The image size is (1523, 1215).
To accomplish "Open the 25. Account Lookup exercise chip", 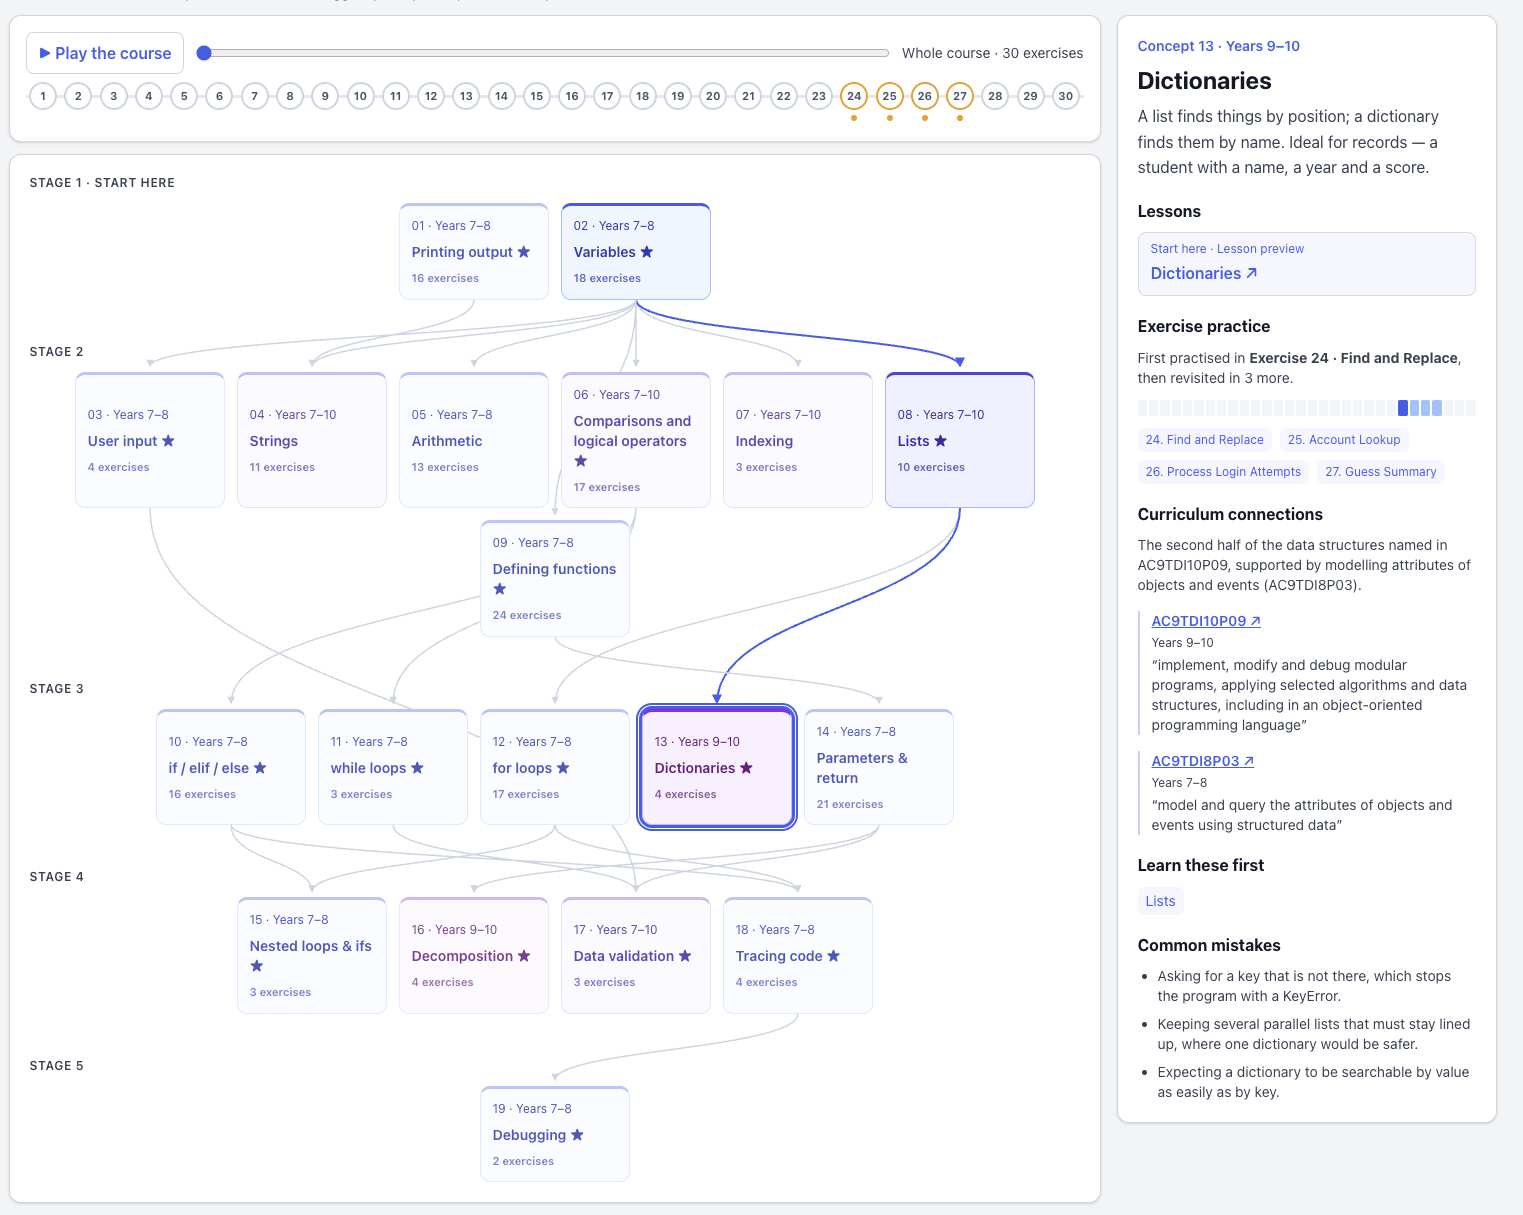I will click(1344, 439).
